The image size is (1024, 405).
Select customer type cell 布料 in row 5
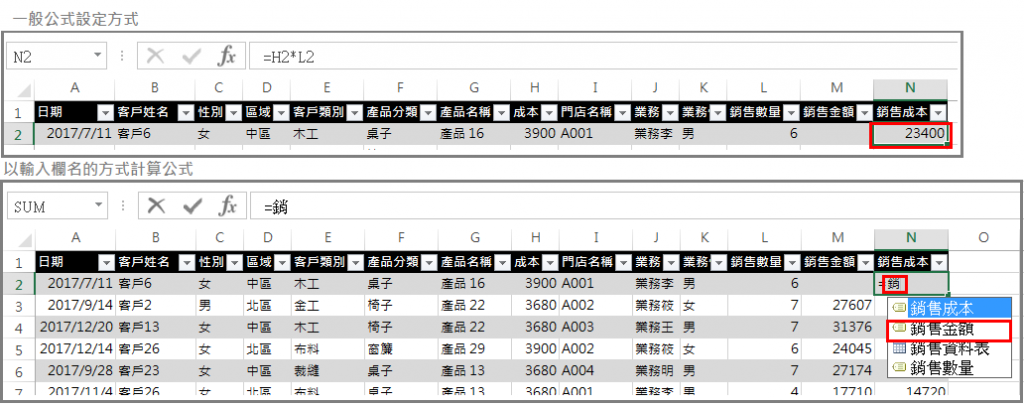pos(327,349)
